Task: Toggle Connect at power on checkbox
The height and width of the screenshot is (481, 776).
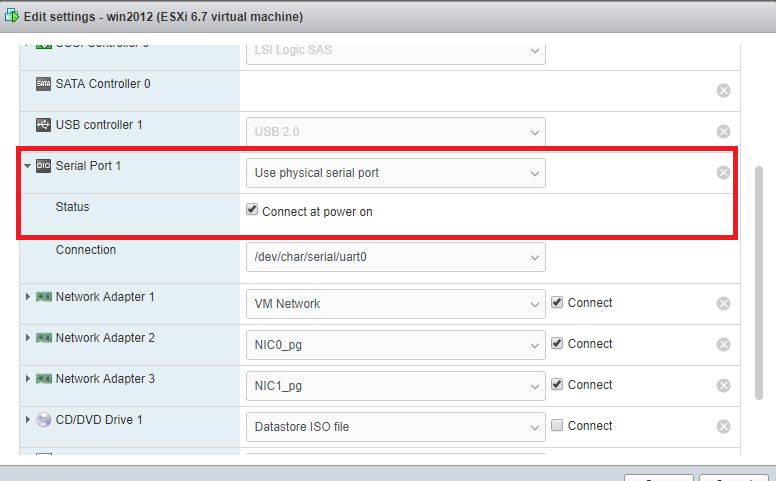Action: pos(252,209)
